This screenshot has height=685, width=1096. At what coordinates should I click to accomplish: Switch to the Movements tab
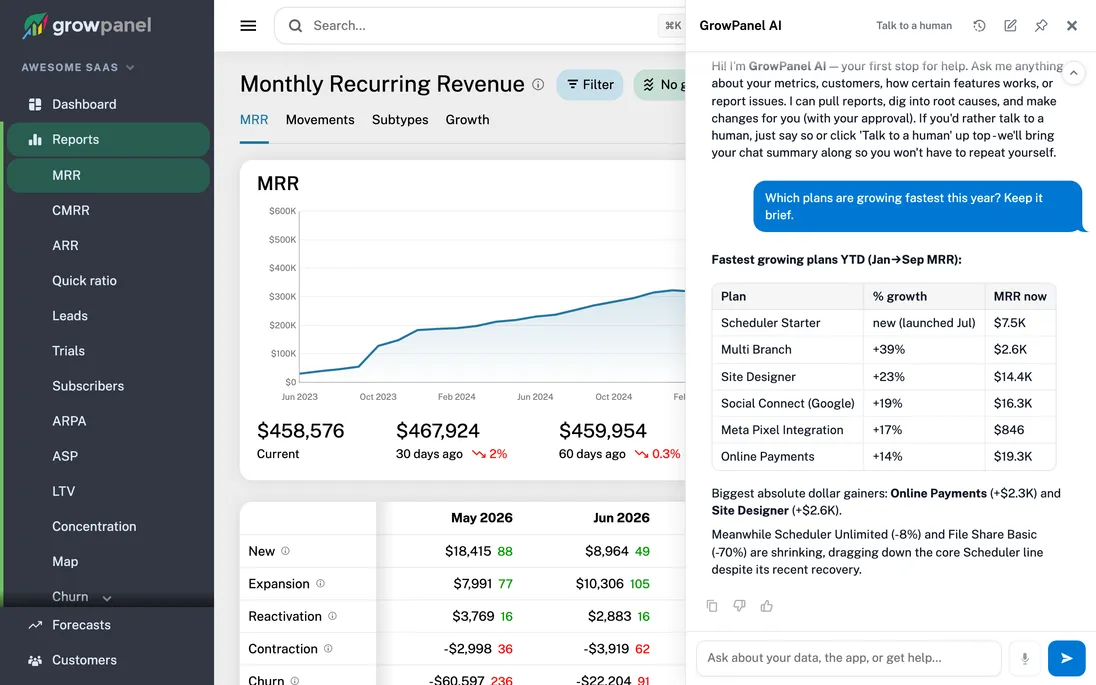(320, 120)
